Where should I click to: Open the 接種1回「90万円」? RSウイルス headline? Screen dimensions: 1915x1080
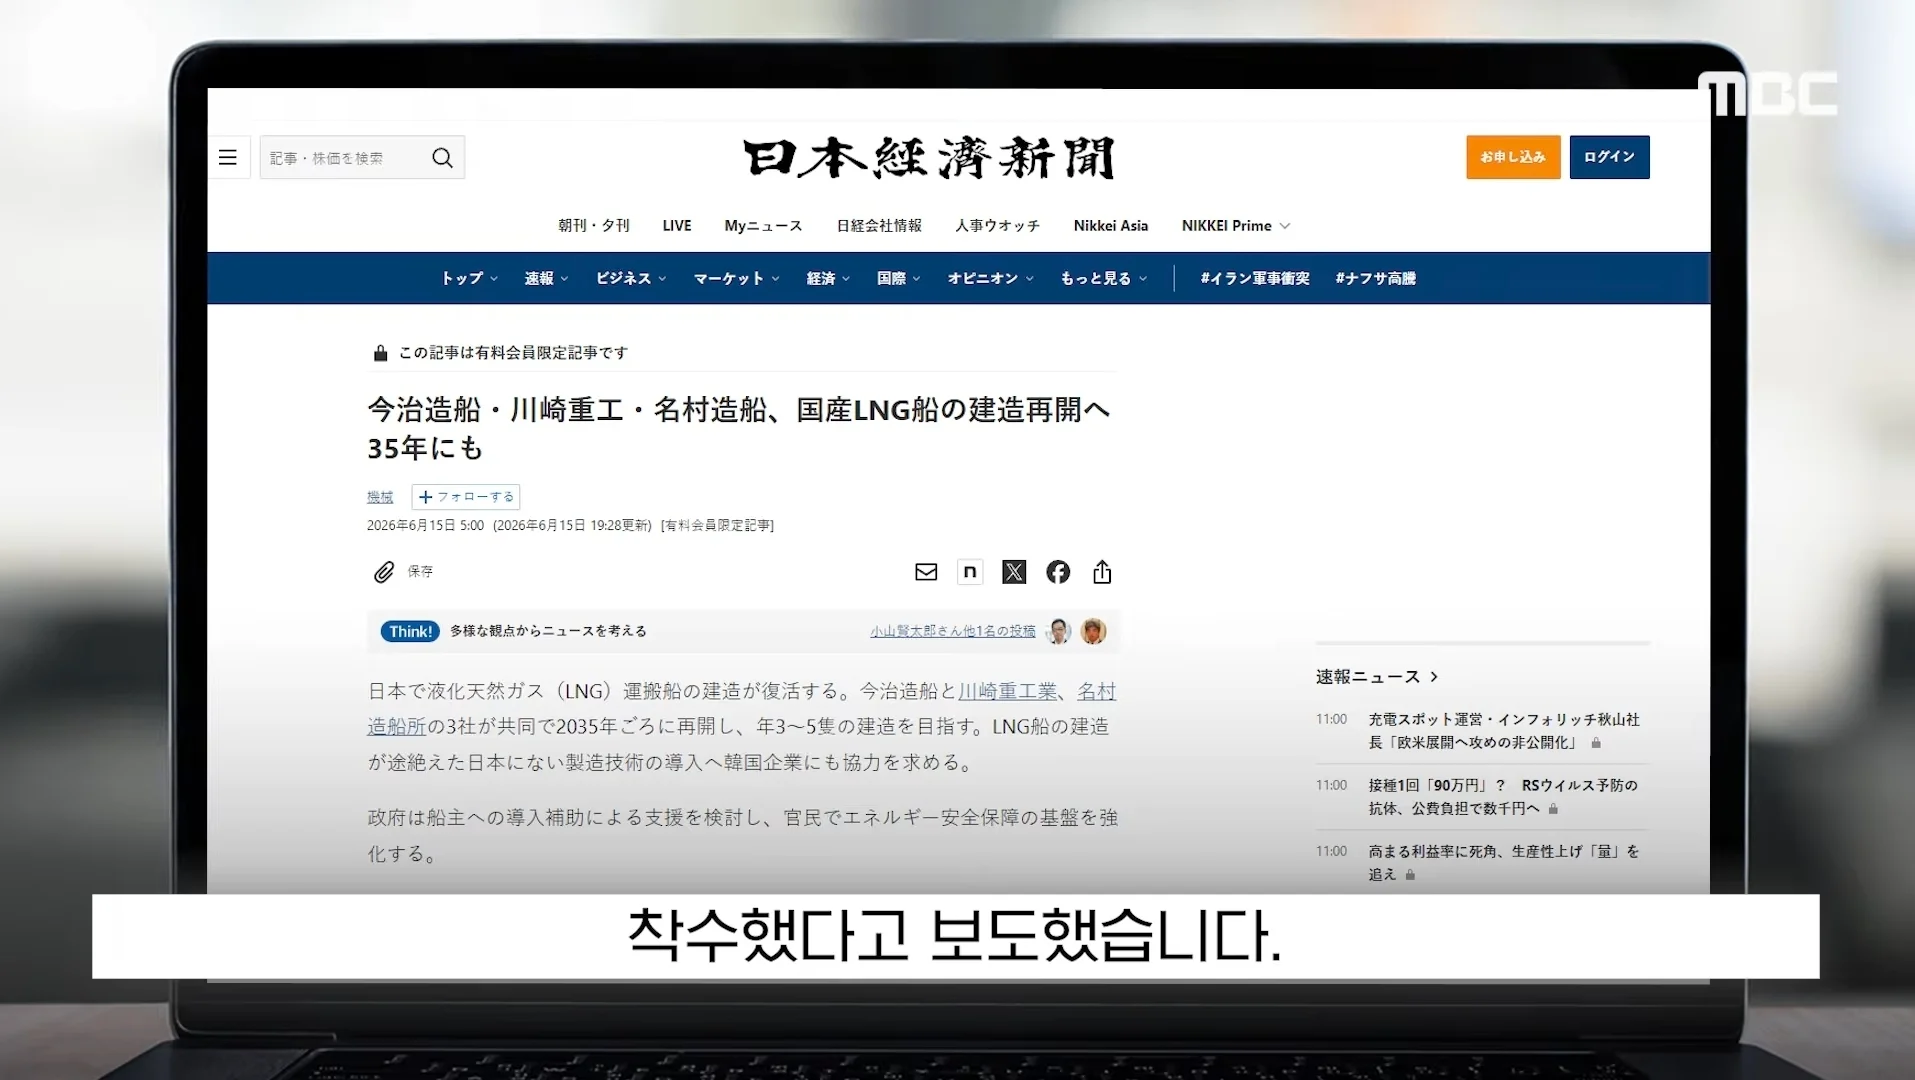click(x=1503, y=797)
